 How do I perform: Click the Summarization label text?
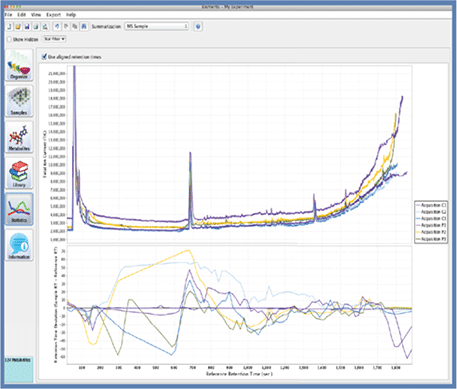[x=106, y=26]
